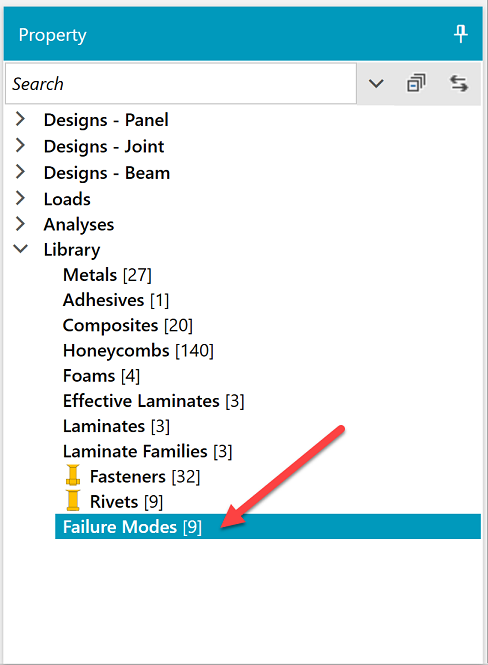
Task: Pin the Property panel
Action: (x=460, y=34)
